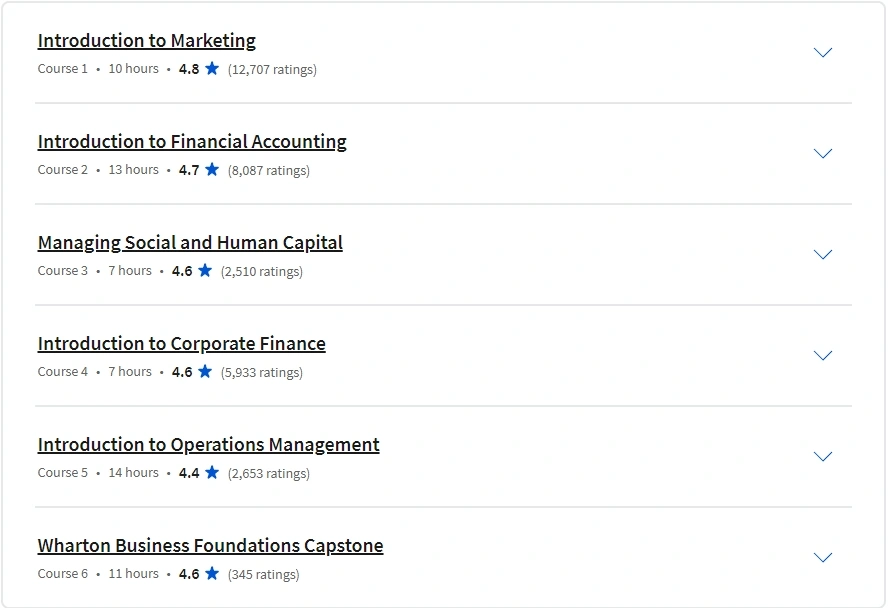
Task: Click the star icon for Course 3 rating
Action: tap(205, 271)
